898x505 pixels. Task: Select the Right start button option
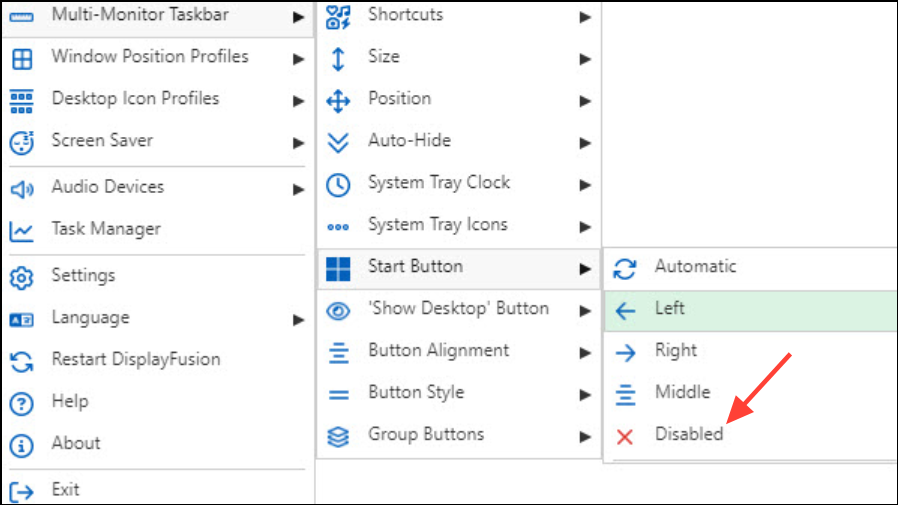click(x=676, y=351)
